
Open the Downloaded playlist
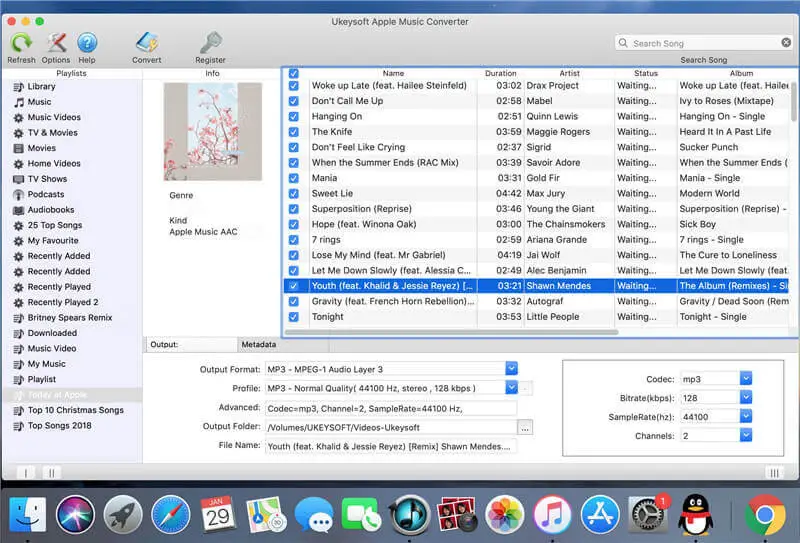coord(52,333)
